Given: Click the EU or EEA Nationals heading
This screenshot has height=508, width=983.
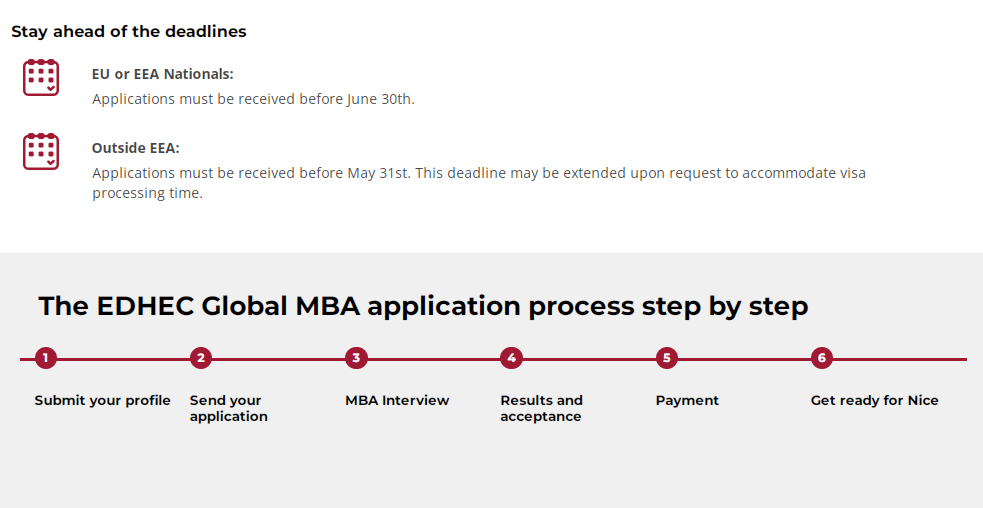Looking at the screenshot, I should [x=162, y=74].
